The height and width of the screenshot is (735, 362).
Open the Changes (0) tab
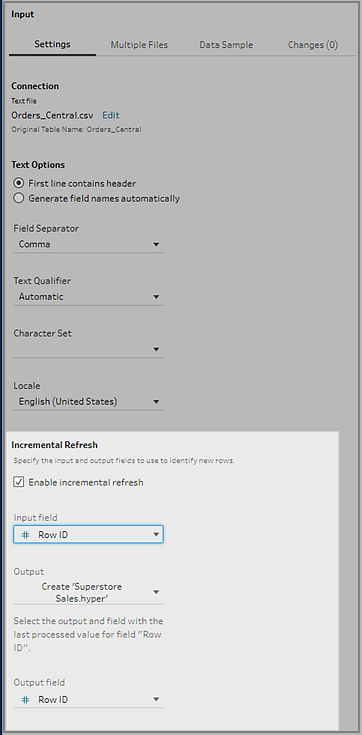tap(313, 45)
